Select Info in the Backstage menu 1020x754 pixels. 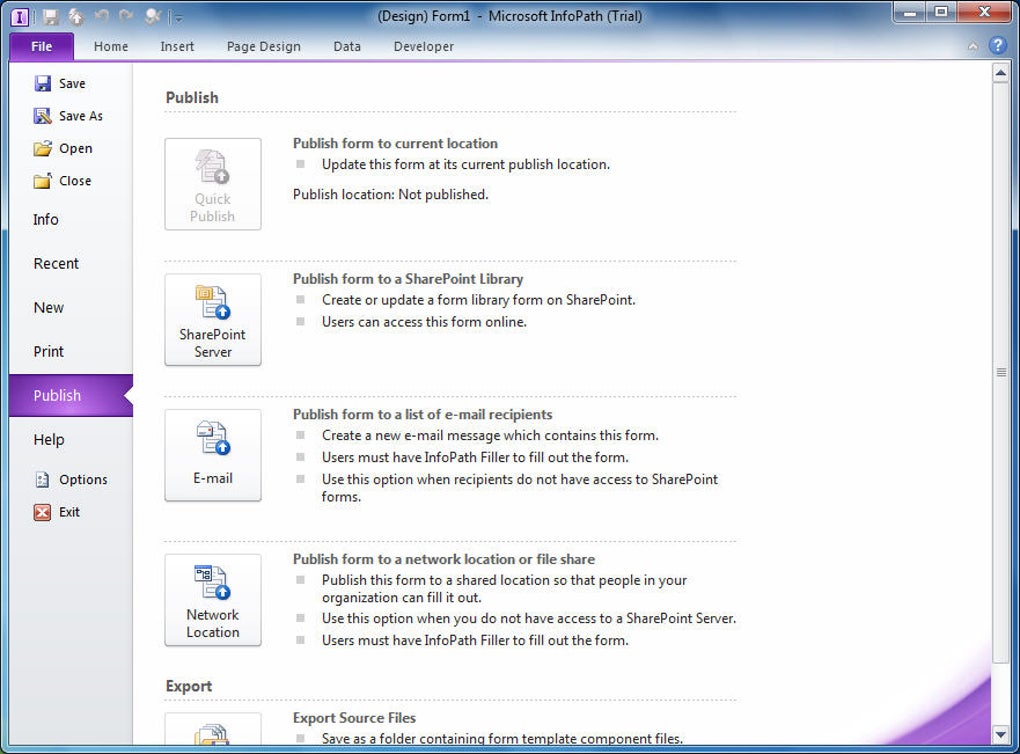(x=71, y=219)
